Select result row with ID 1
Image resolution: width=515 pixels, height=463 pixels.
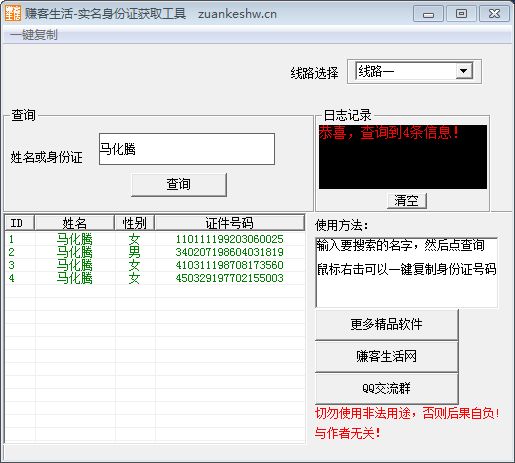pyautogui.click(x=155, y=239)
